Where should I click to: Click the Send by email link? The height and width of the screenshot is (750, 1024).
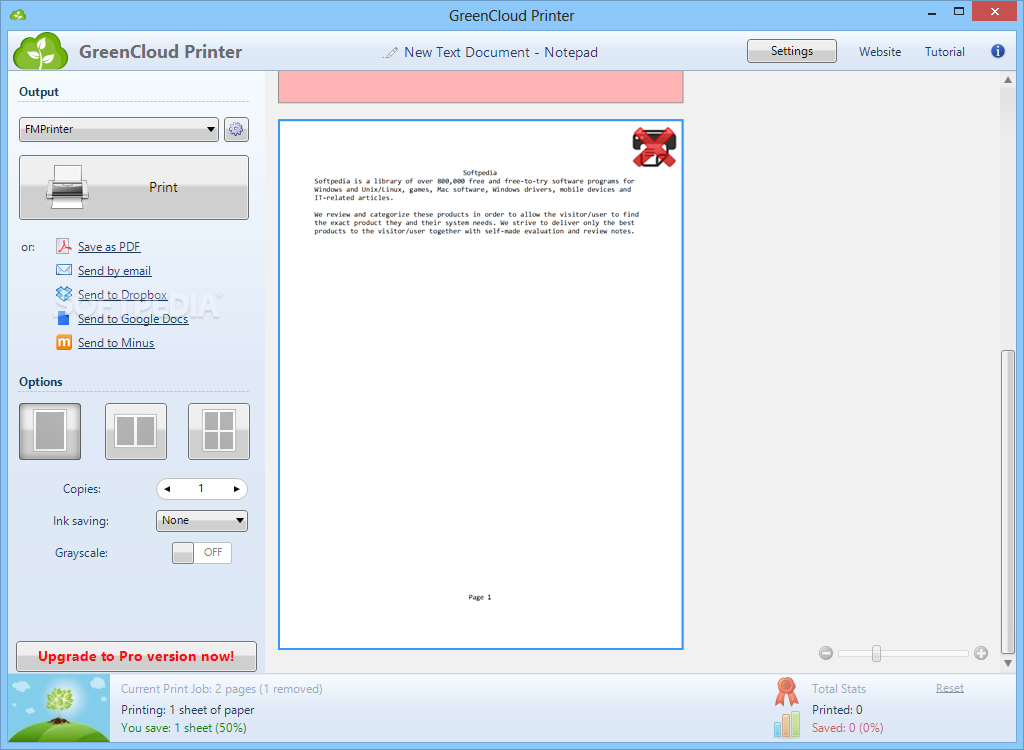coord(114,270)
